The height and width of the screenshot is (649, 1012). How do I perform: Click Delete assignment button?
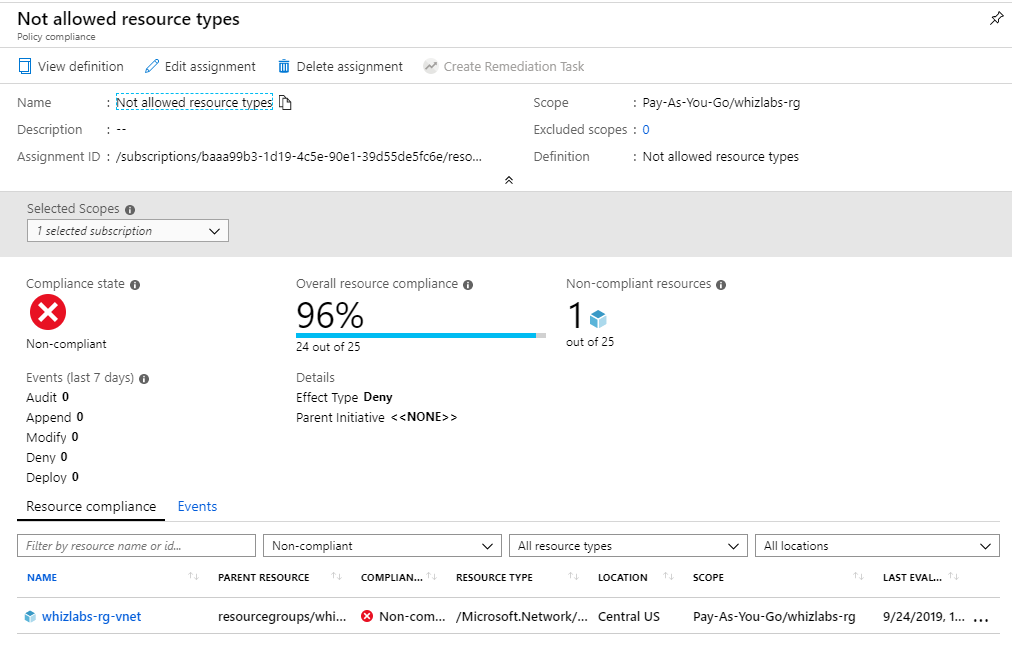pos(340,67)
